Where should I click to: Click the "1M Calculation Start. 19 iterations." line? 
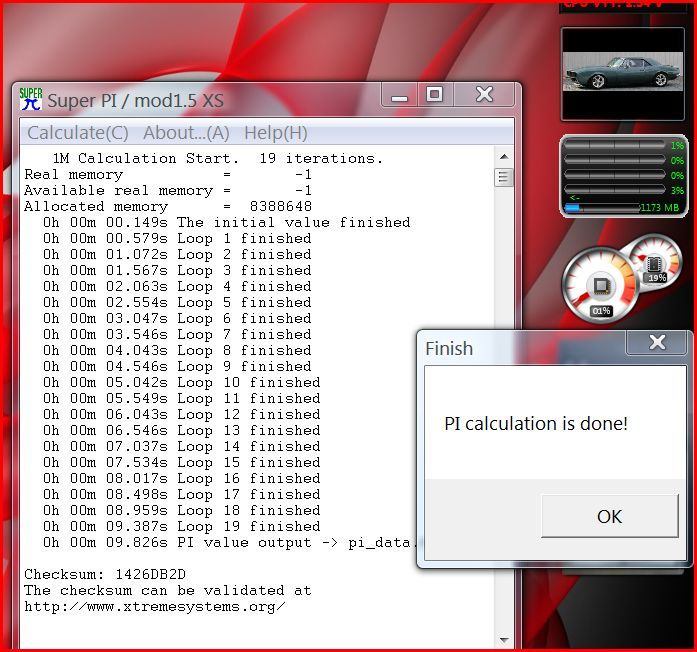217,158
